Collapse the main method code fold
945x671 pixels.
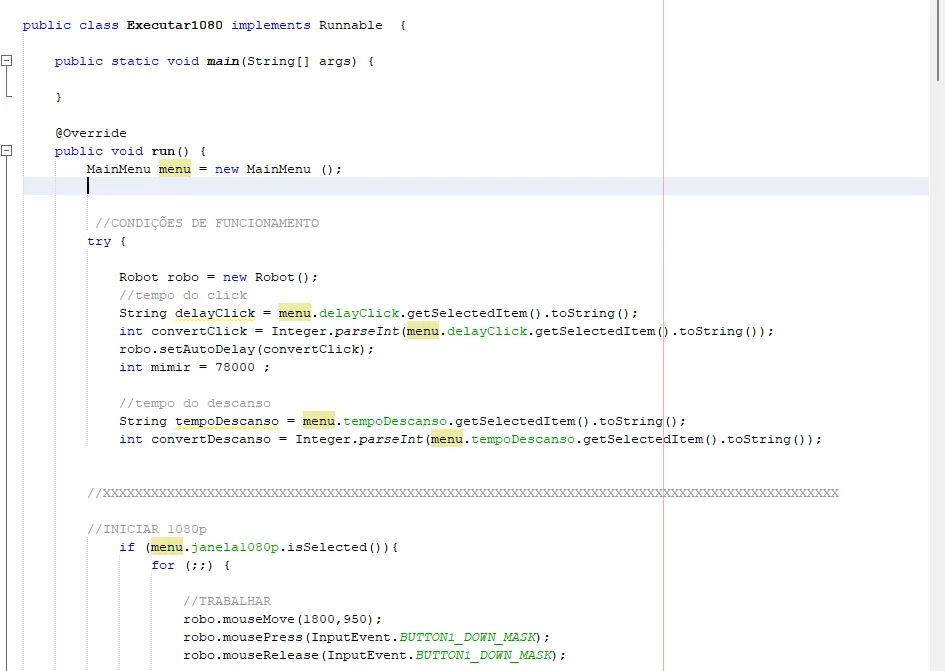point(7,60)
